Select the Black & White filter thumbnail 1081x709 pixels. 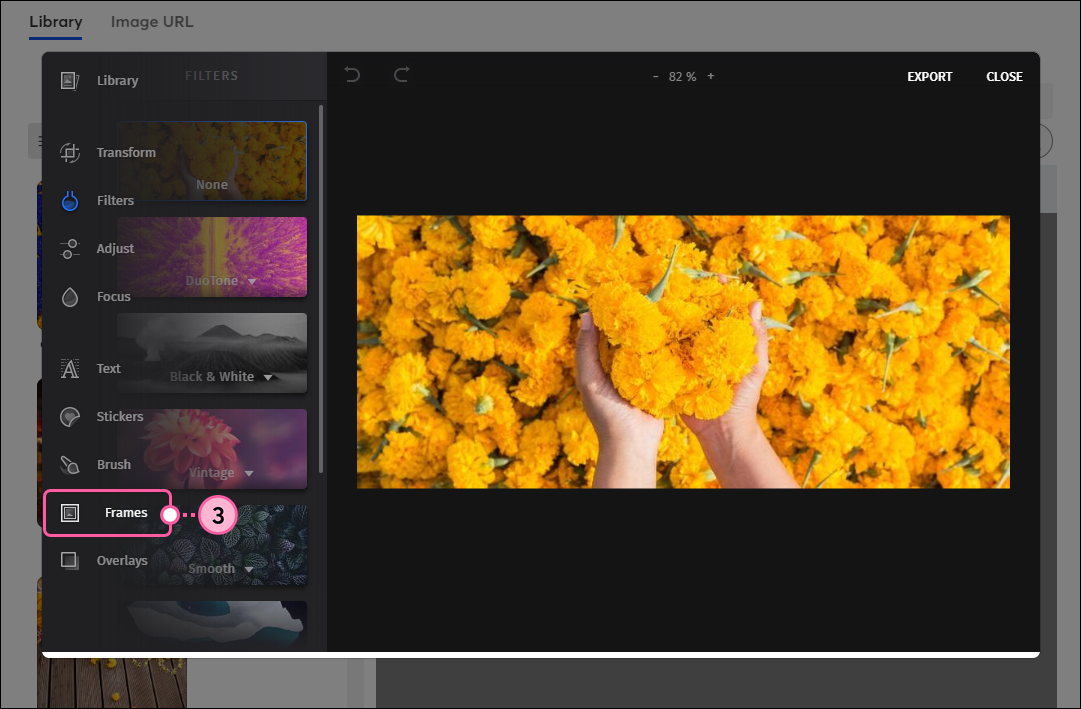212,352
